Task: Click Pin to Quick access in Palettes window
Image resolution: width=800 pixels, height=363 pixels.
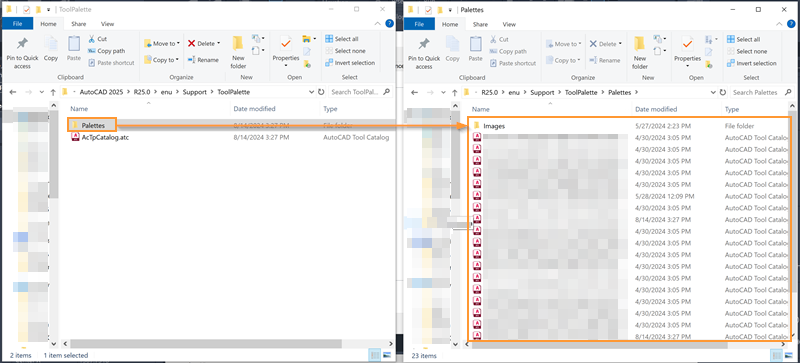Action: (x=423, y=54)
